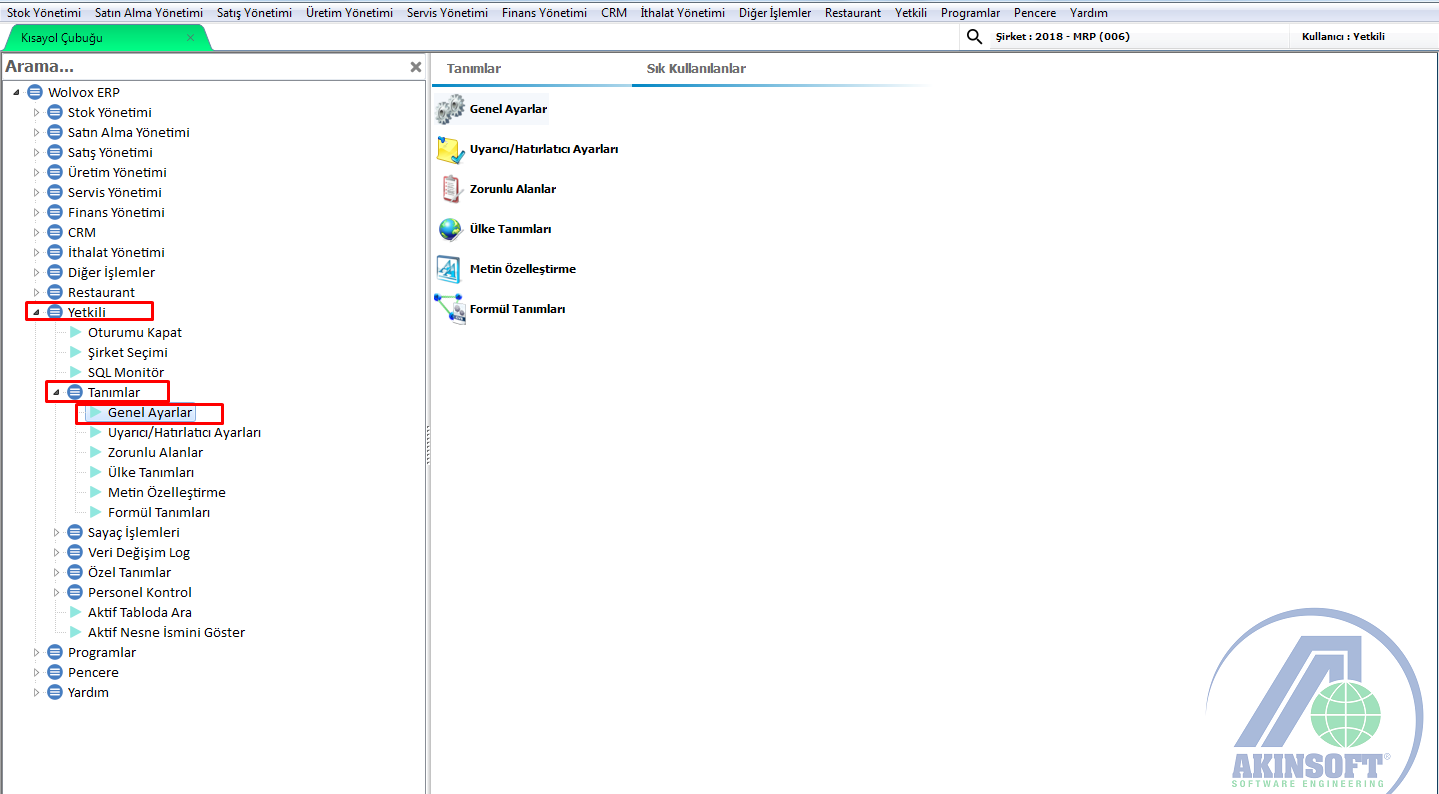Click the arrow icon beside Oturumu Kapat
Viewport: 1439px width, 794px height.
(76, 332)
